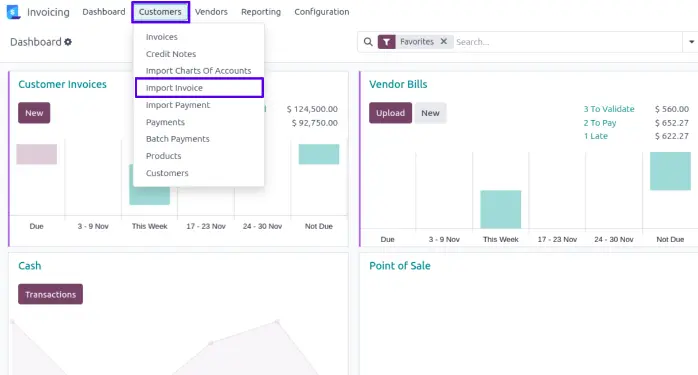Open Batch Payments menu item
The image size is (698, 375).
pyautogui.click(x=178, y=139)
